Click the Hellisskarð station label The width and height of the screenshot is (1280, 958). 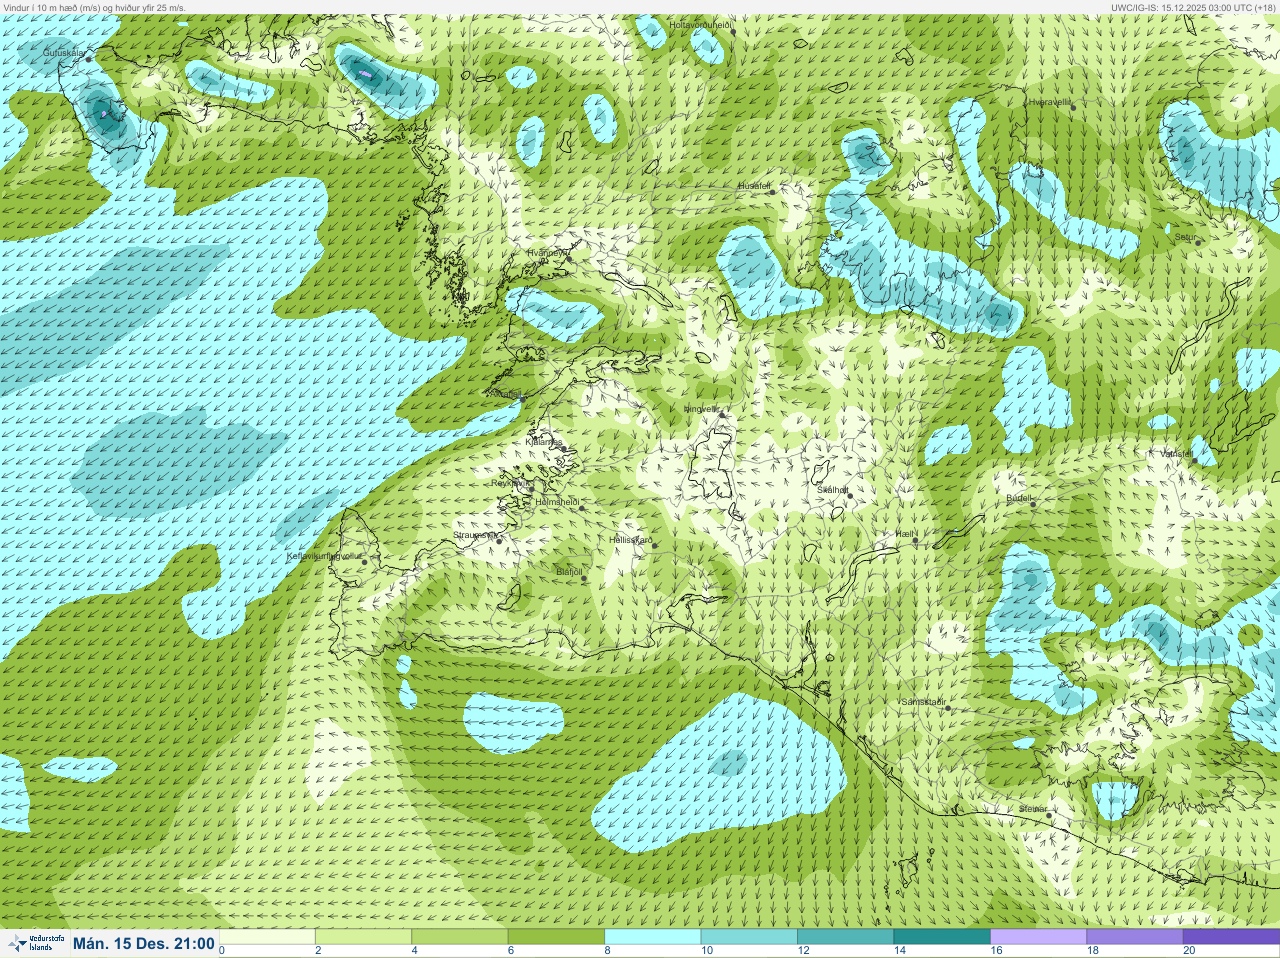631,540
